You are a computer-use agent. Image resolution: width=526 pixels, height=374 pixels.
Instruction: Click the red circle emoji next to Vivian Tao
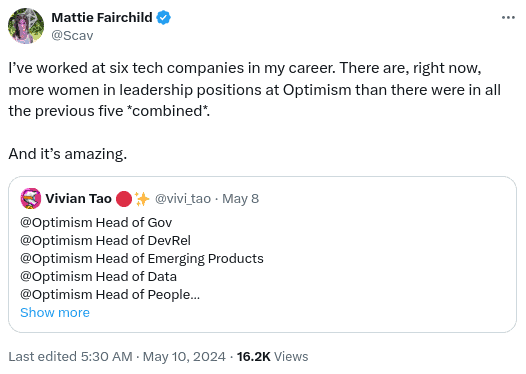pyautogui.click(x=124, y=199)
